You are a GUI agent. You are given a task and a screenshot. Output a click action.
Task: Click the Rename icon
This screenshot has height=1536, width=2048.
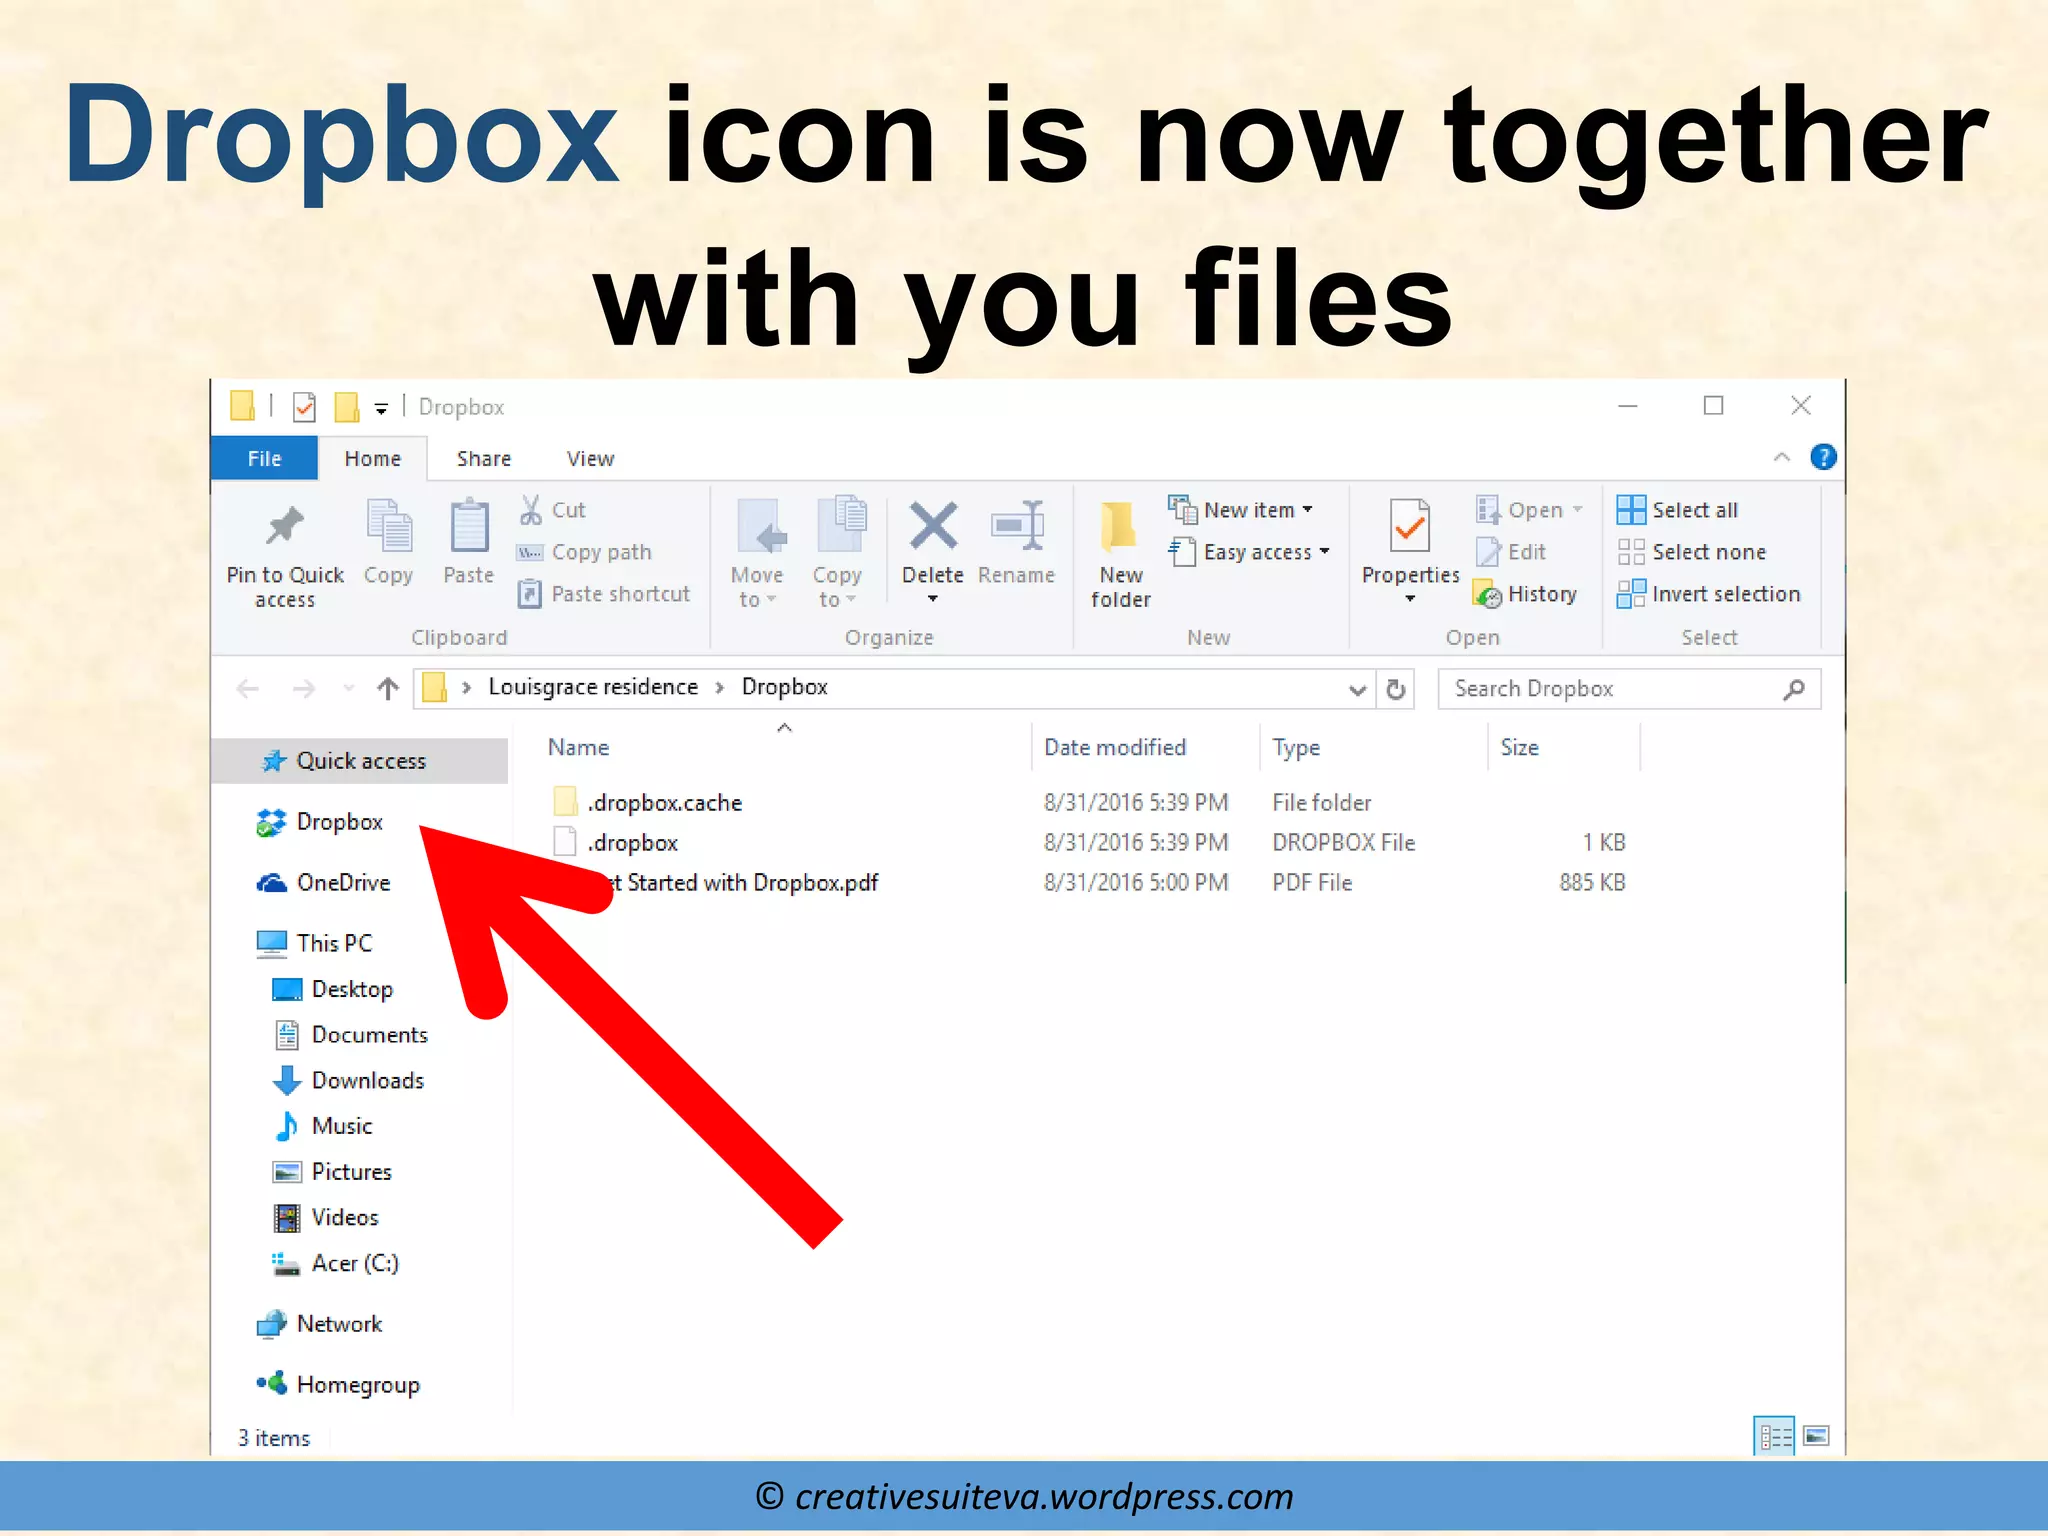tap(1017, 525)
